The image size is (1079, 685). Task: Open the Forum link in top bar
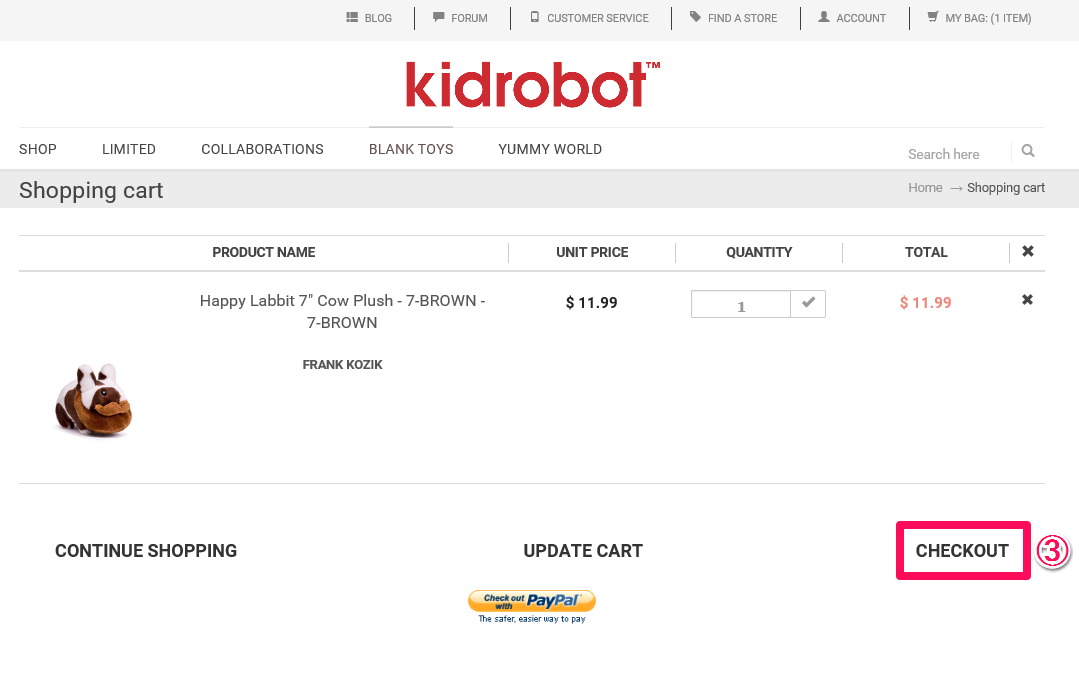coord(460,18)
